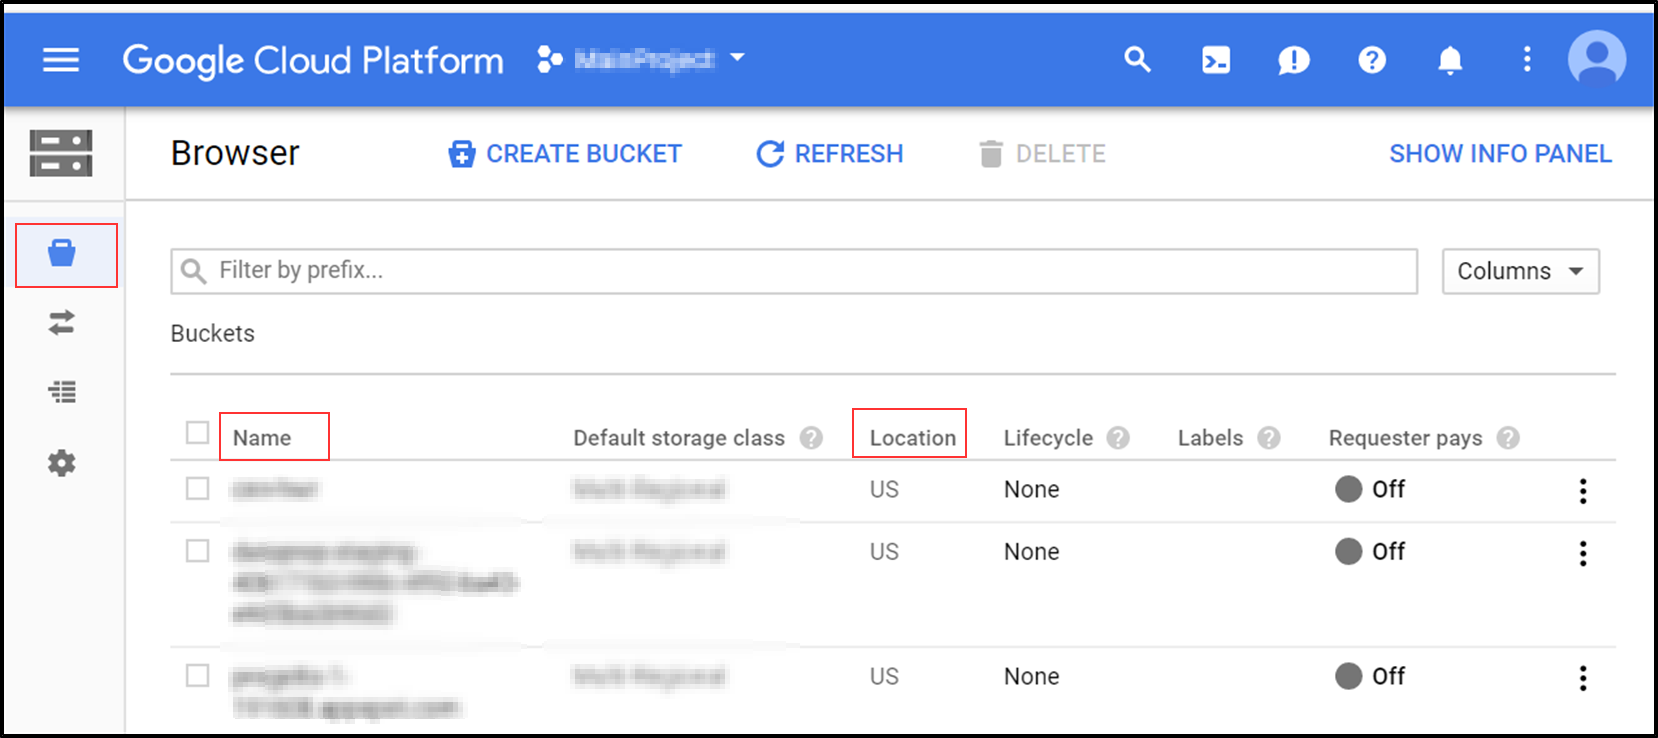
Task: Open the hamburger navigation menu
Action: click(61, 60)
